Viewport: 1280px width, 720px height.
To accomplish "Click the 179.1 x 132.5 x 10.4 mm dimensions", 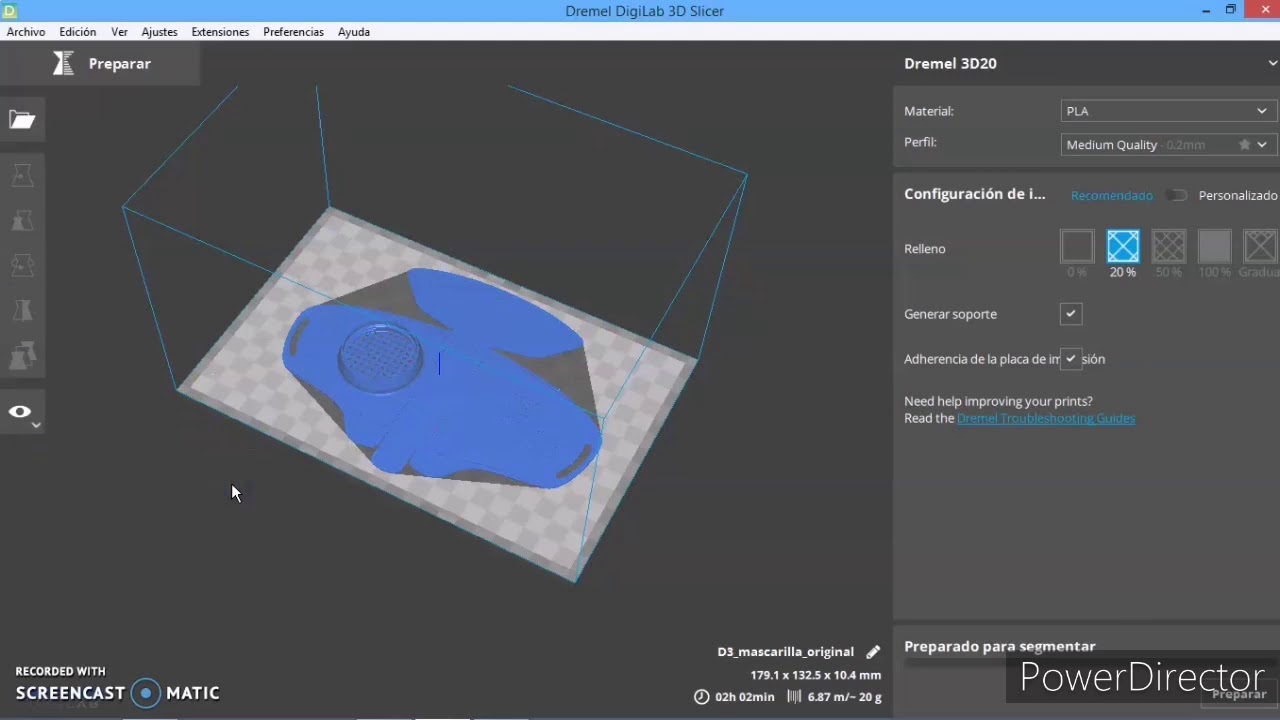I will click(x=815, y=675).
